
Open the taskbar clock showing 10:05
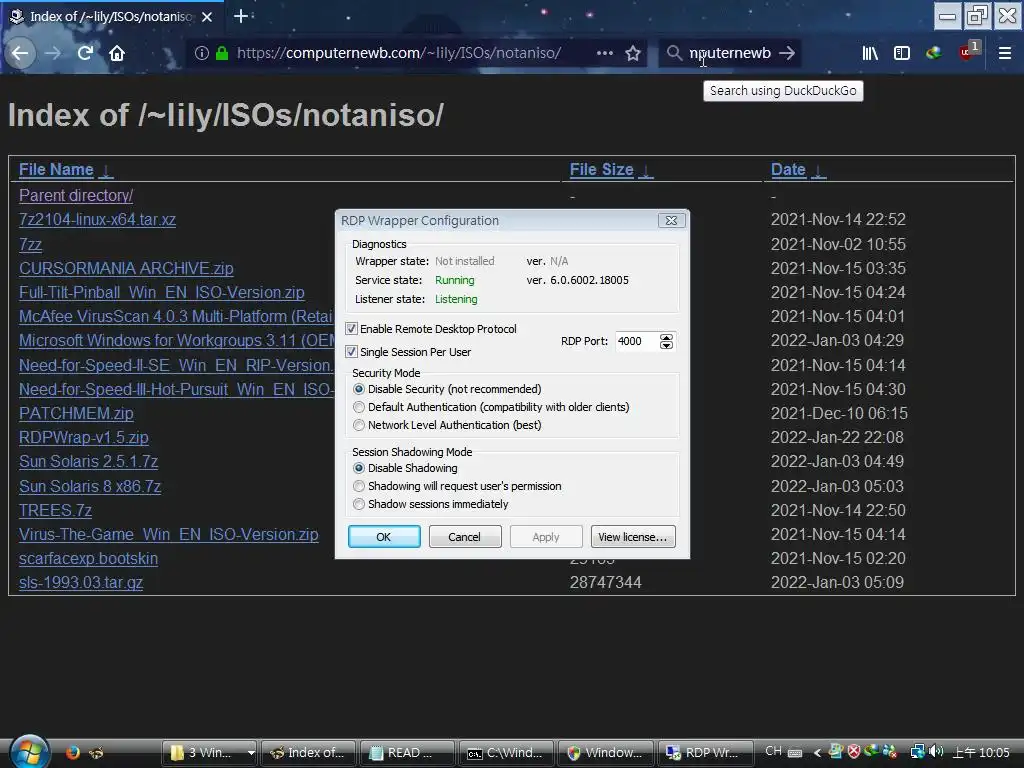(981, 752)
